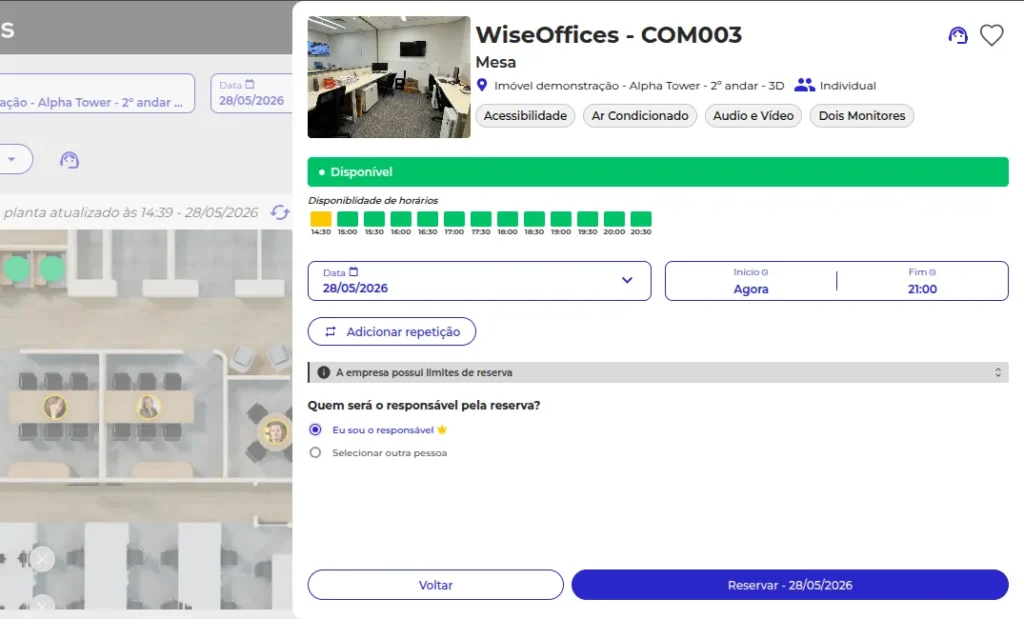Screen dimensions: 1024x619
Task: Click the Imóvel demonstração - Alpha Tower location text
Action: tap(639, 86)
